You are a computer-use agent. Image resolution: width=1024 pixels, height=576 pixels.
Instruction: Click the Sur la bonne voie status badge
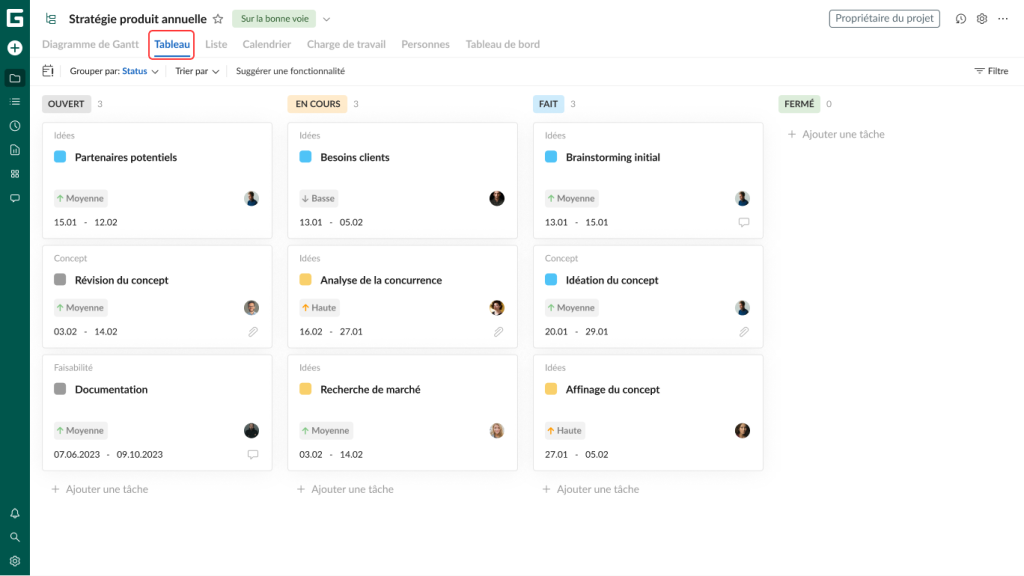[274, 18]
